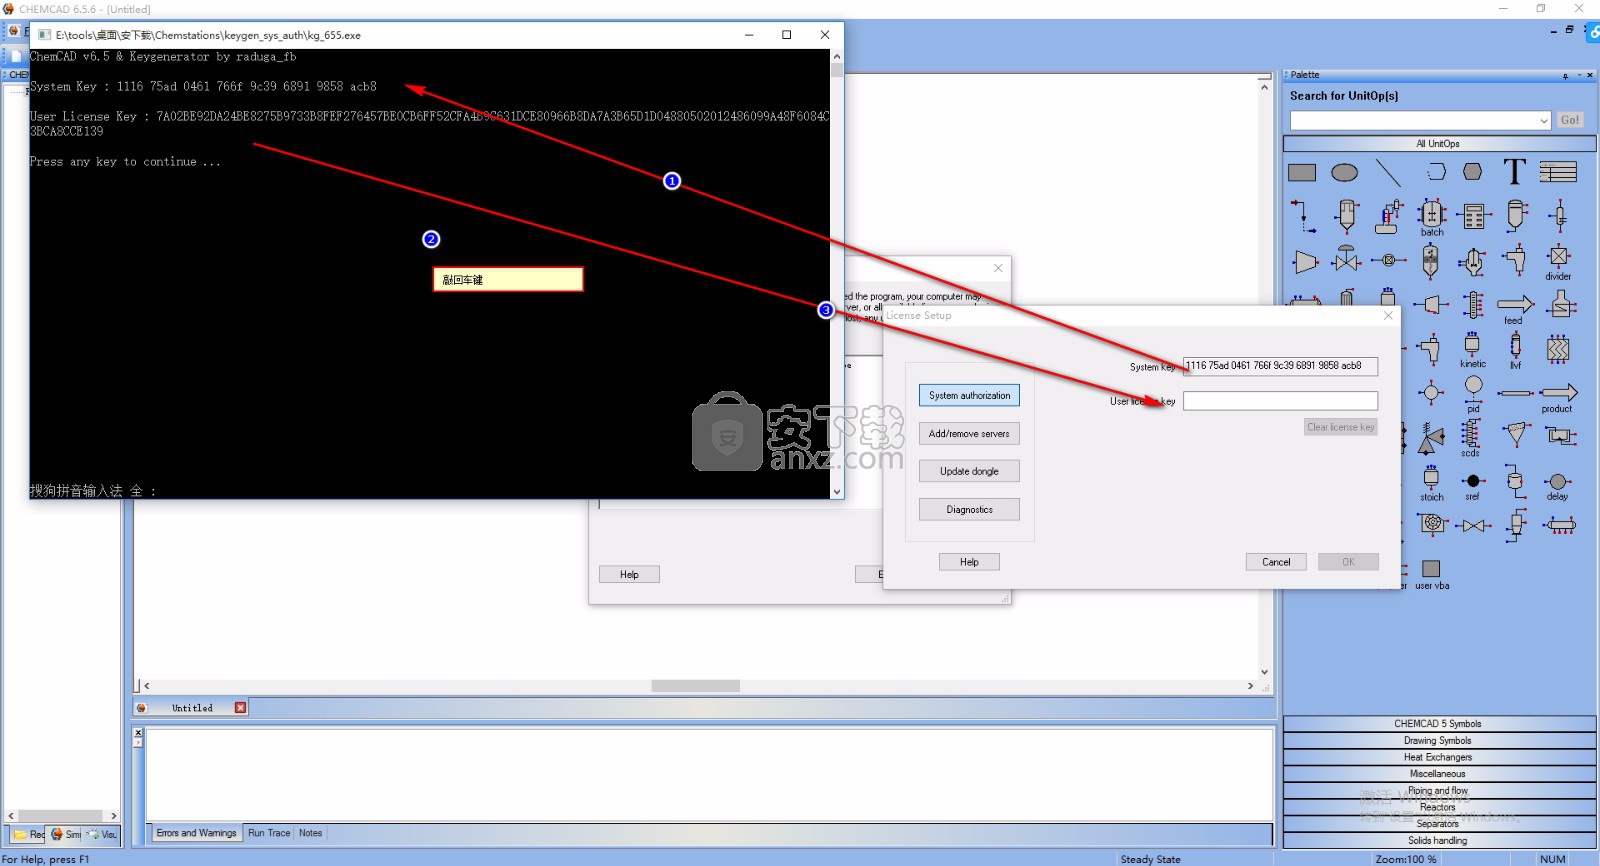Viewport: 1600px width, 866px height.
Task: Click Update dongle button
Action: coord(969,471)
